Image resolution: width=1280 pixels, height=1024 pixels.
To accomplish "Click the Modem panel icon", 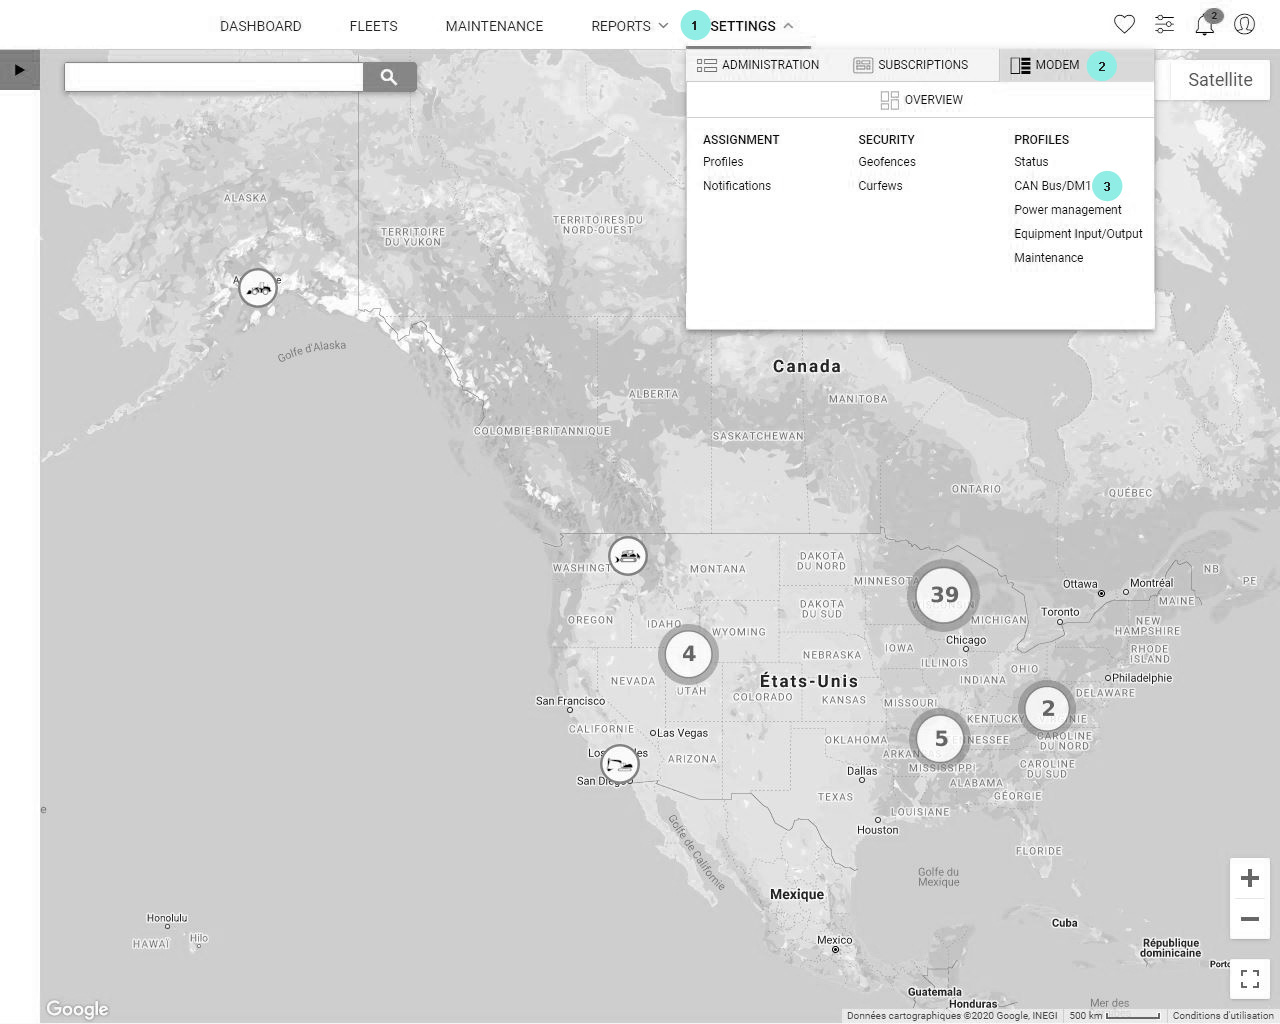I will tap(1020, 65).
